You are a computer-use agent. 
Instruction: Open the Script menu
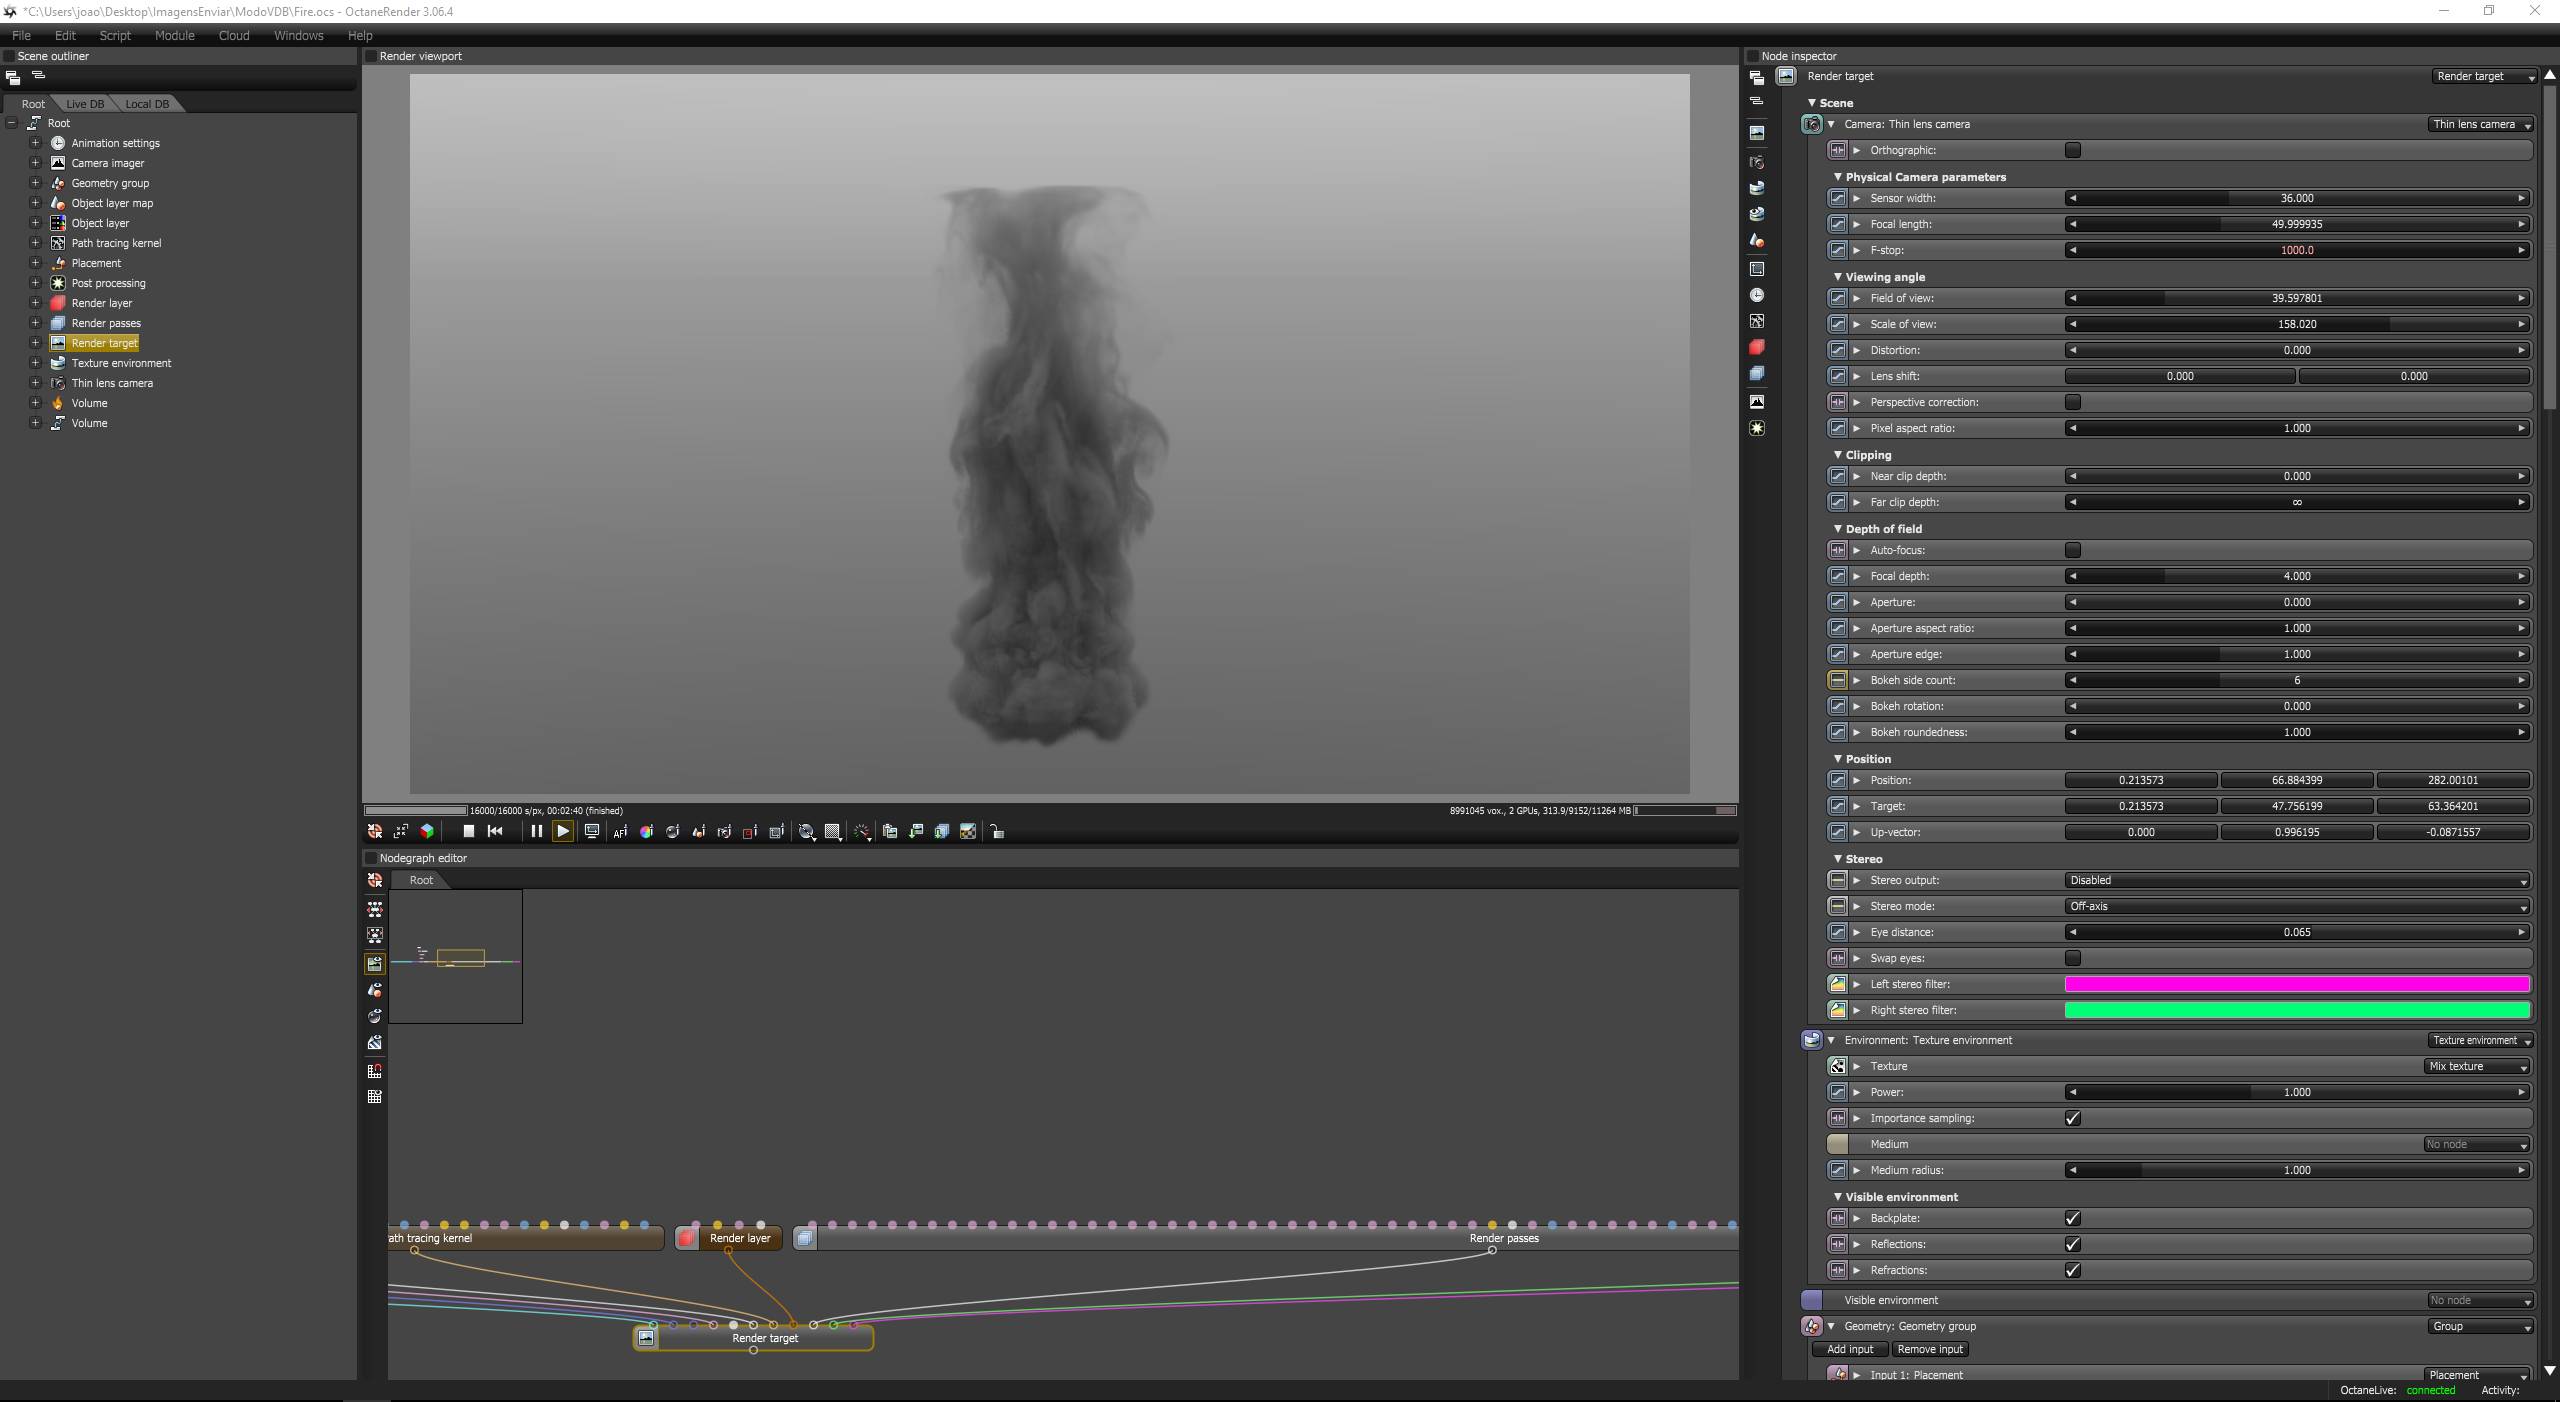coord(115,35)
